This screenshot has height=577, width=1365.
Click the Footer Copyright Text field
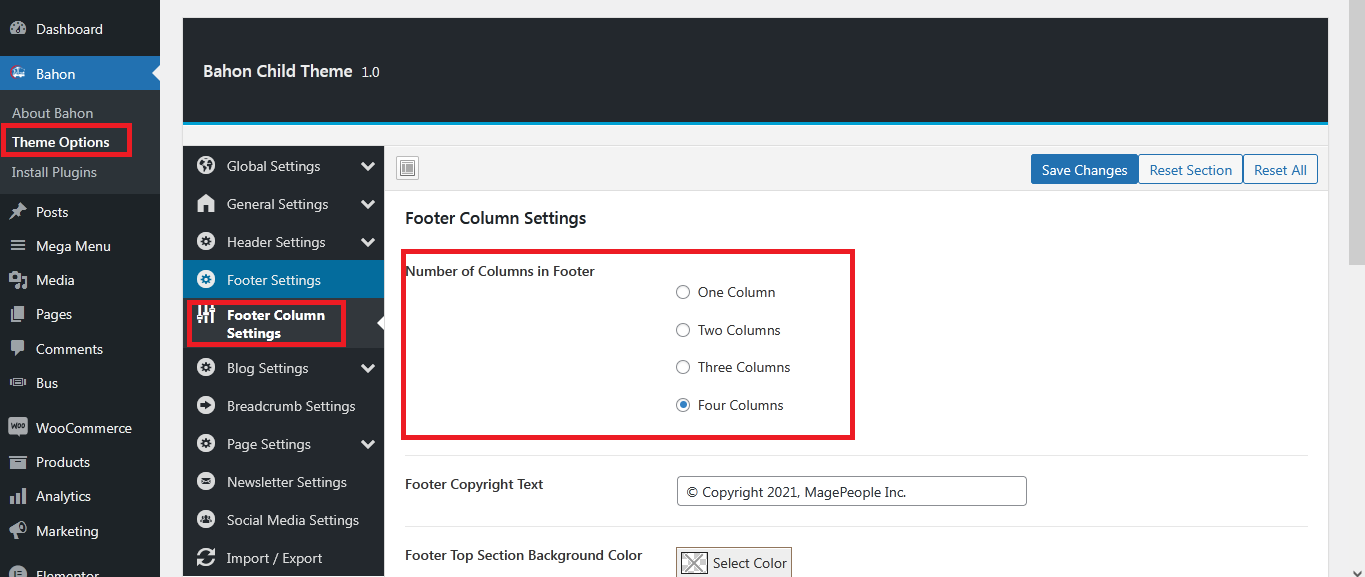[851, 492]
